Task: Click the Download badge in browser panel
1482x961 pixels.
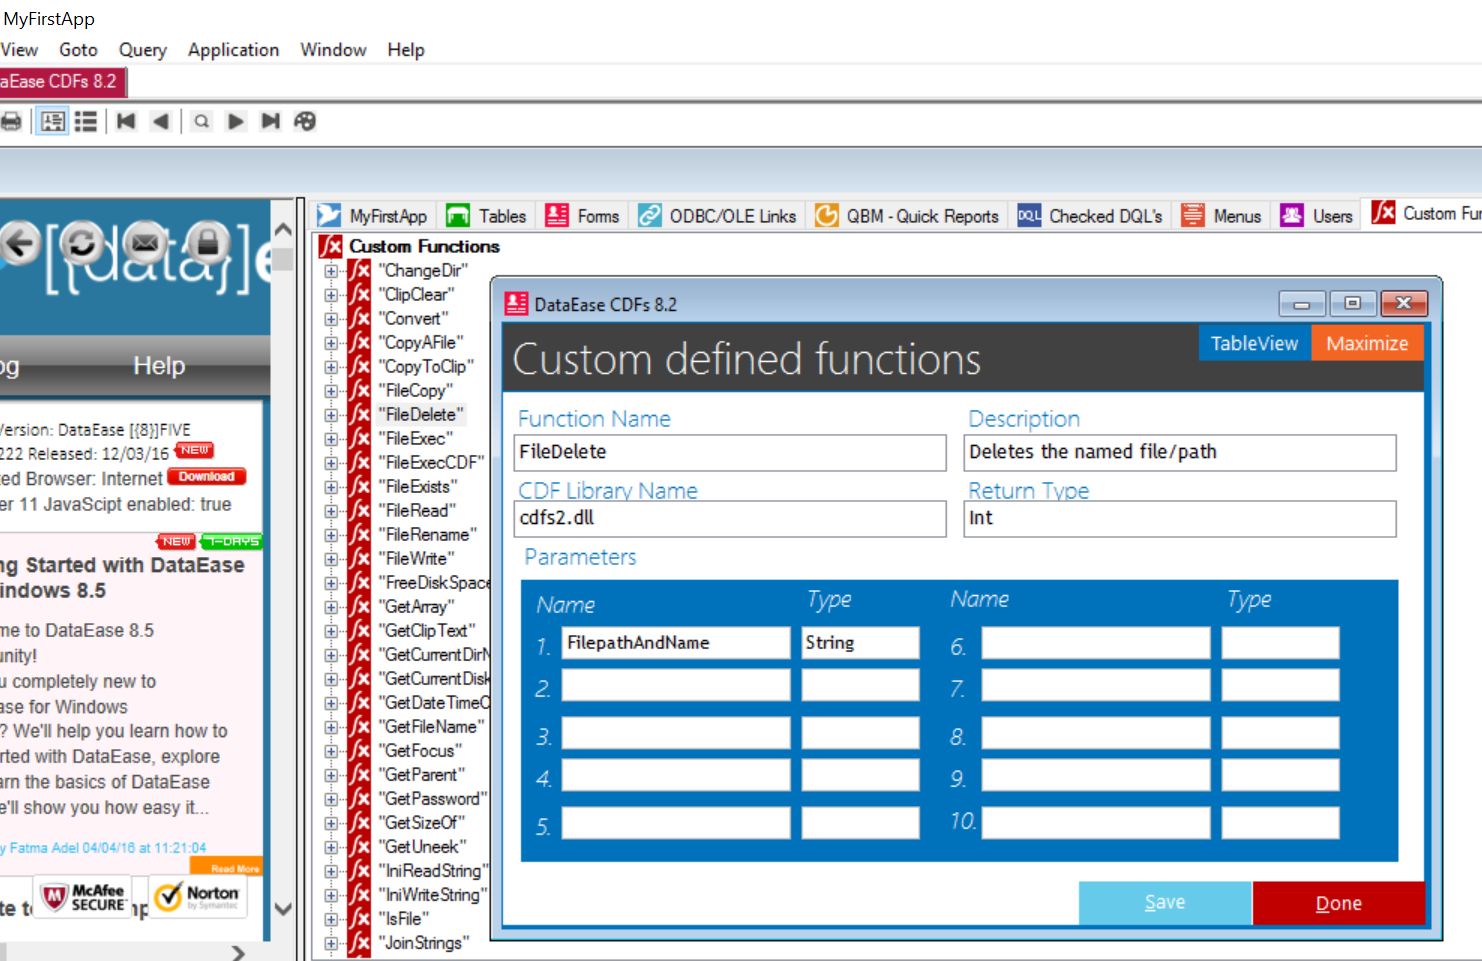Action: (207, 477)
